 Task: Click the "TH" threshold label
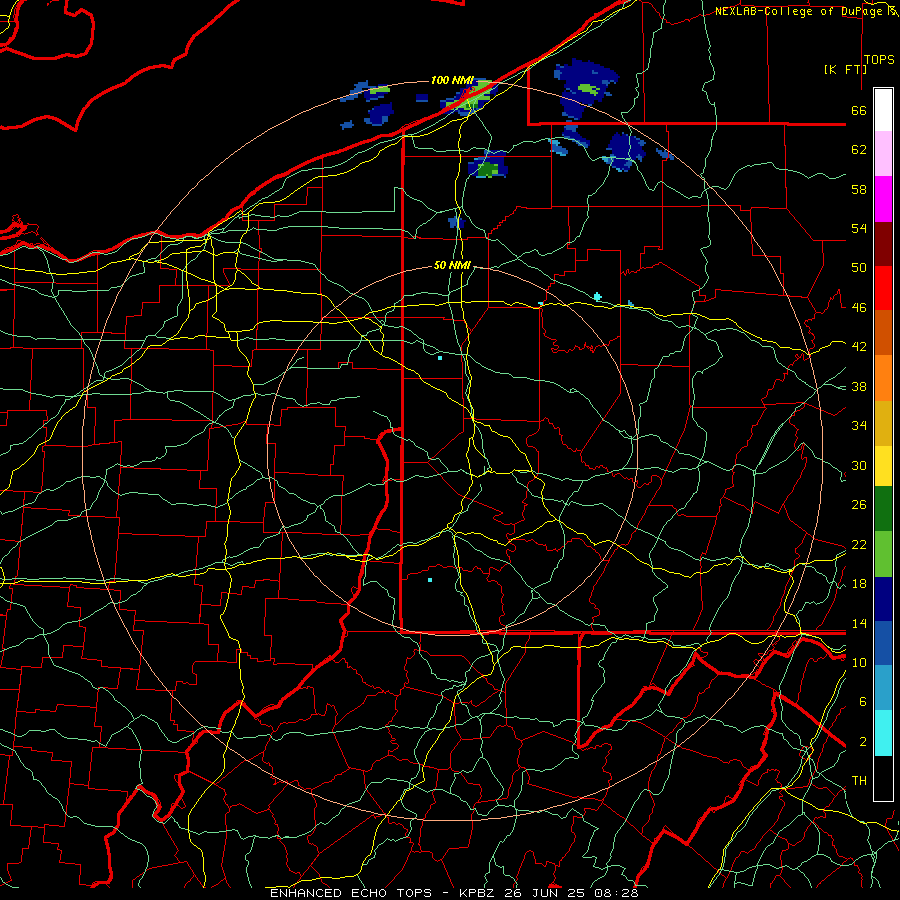[x=859, y=781]
